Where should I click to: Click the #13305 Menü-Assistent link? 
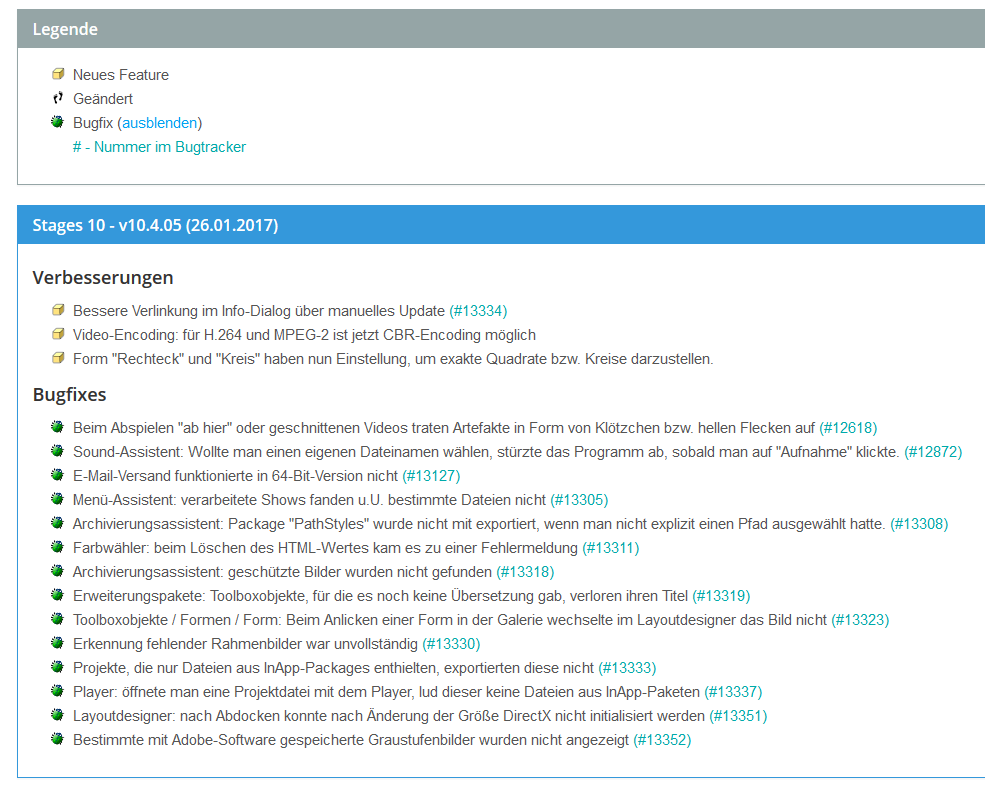coord(579,500)
